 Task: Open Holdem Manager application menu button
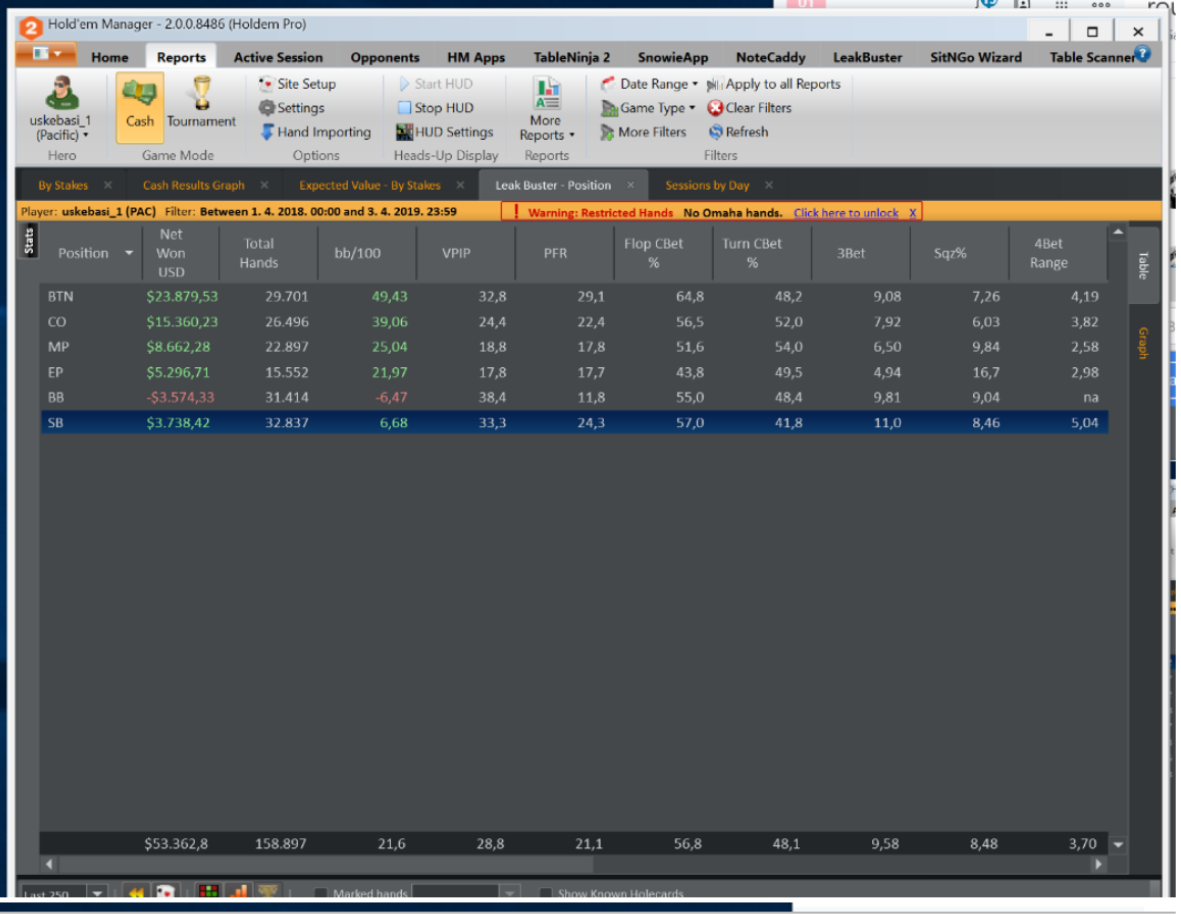pyautogui.click(x=46, y=54)
